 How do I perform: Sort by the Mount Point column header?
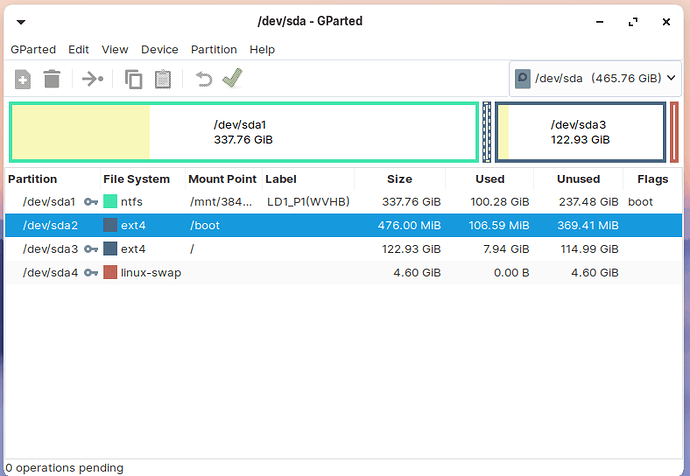tap(224, 179)
